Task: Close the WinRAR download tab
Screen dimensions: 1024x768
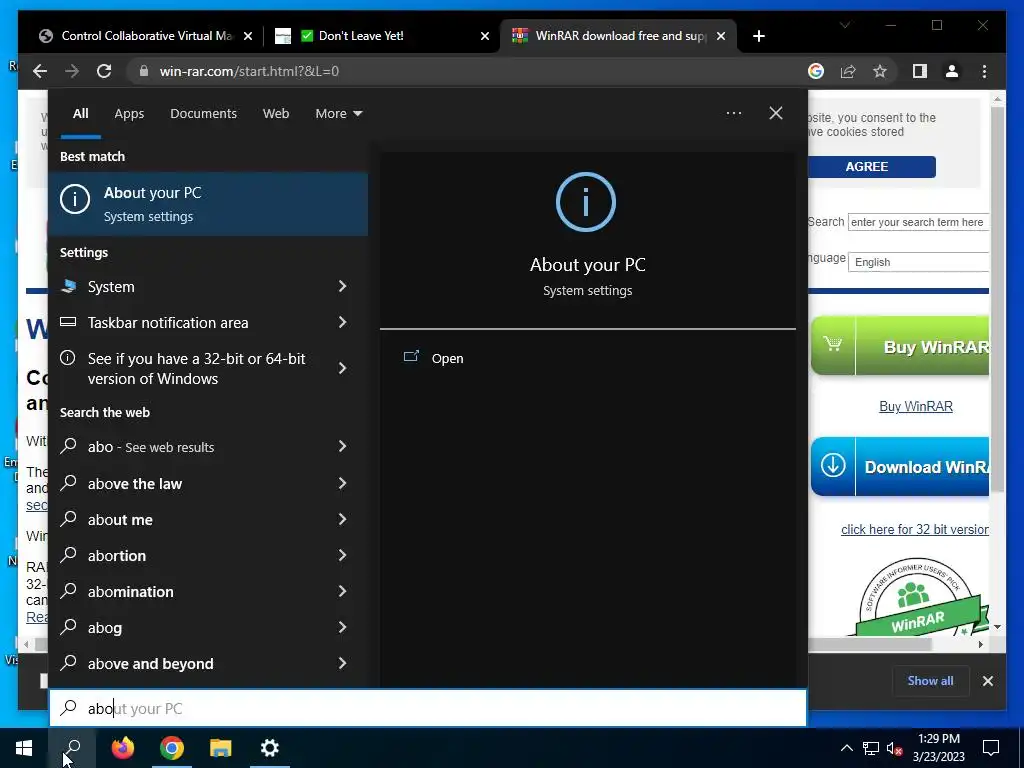Action: (x=721, y=36)
